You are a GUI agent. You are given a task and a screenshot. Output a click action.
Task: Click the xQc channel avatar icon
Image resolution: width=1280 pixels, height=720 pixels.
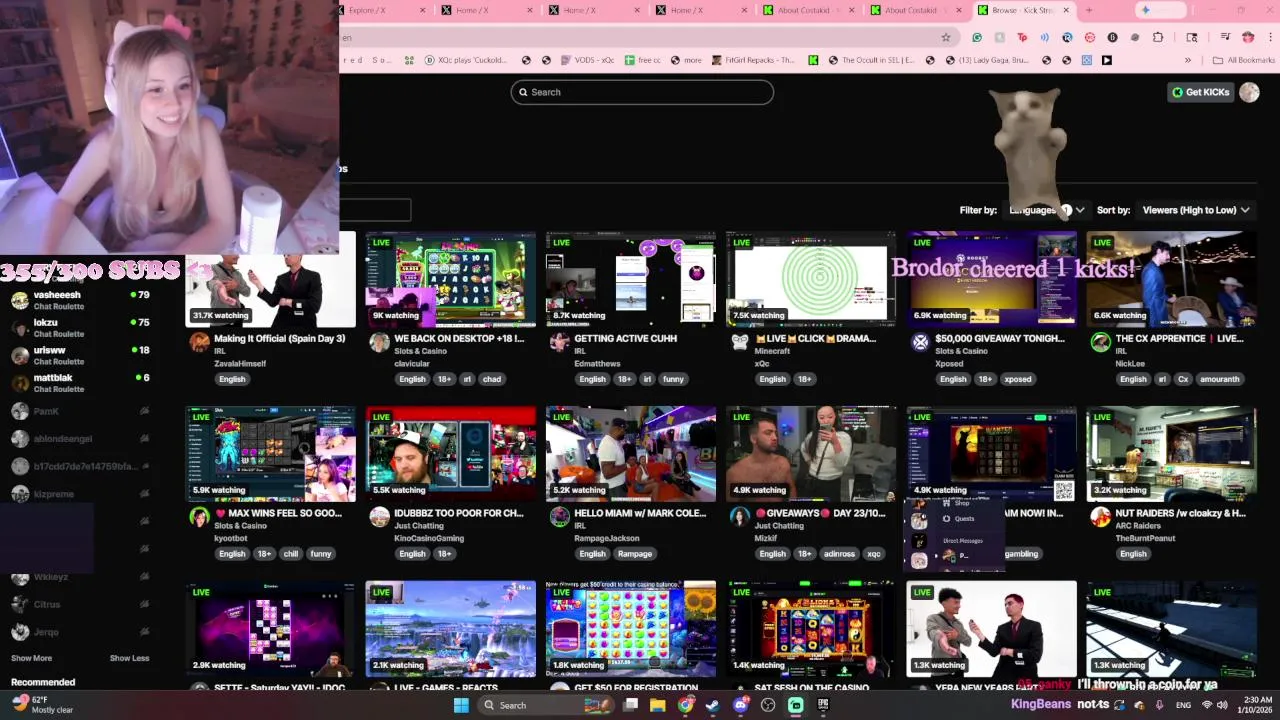[740, 342]
